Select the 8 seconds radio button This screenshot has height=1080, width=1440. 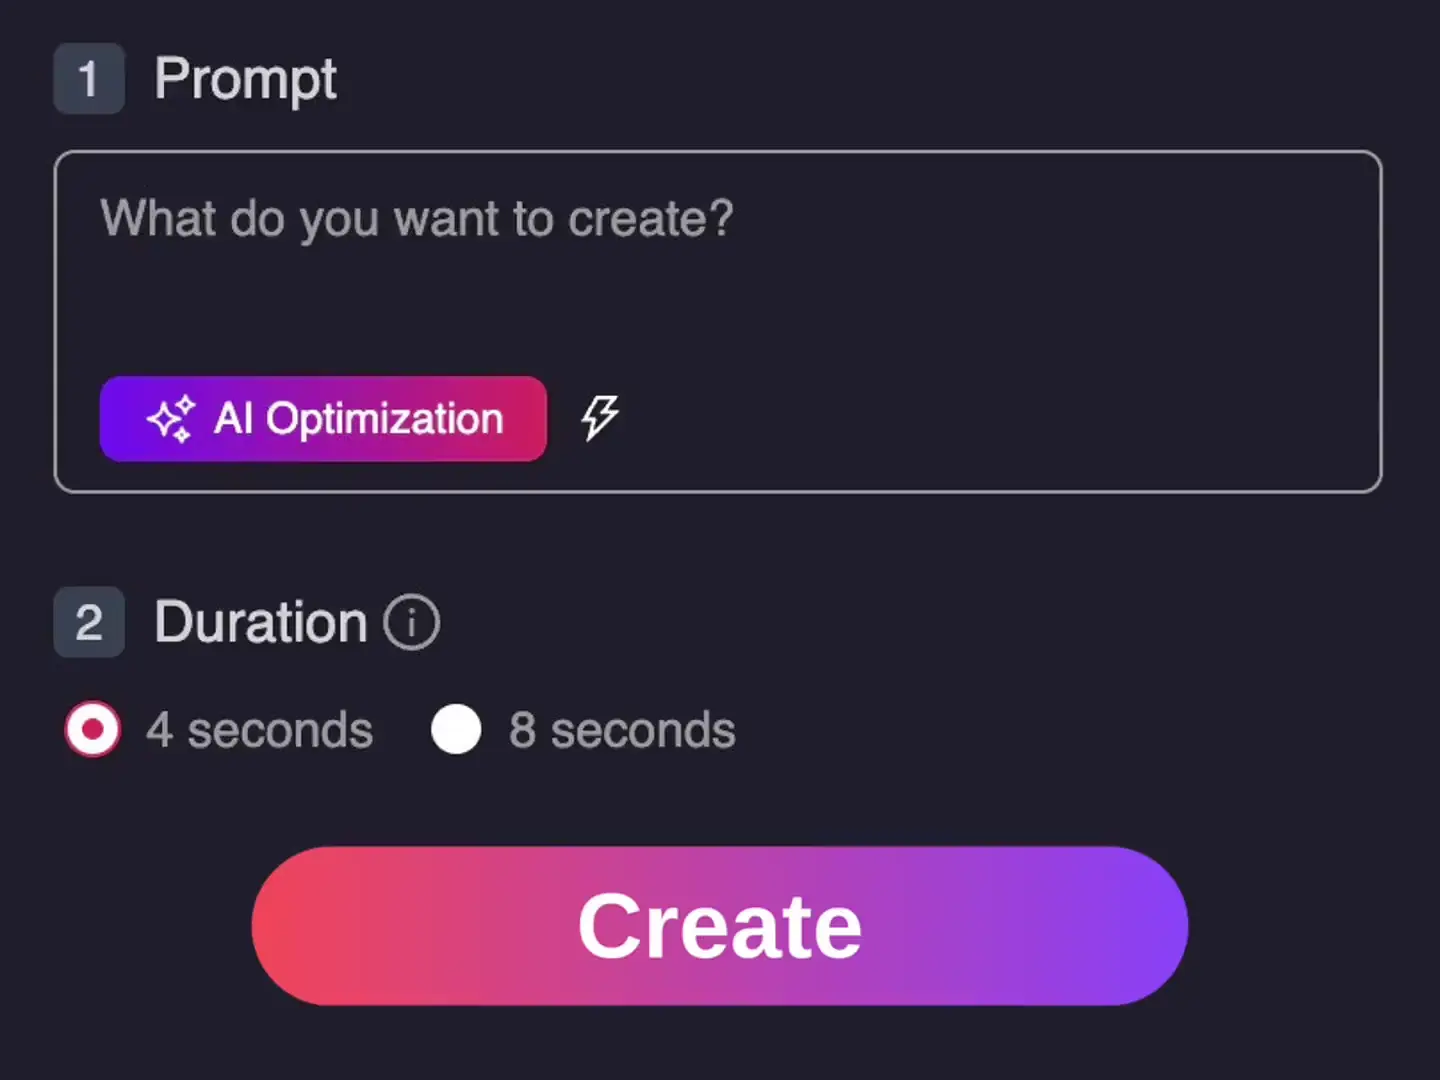[x=456, y=729]
